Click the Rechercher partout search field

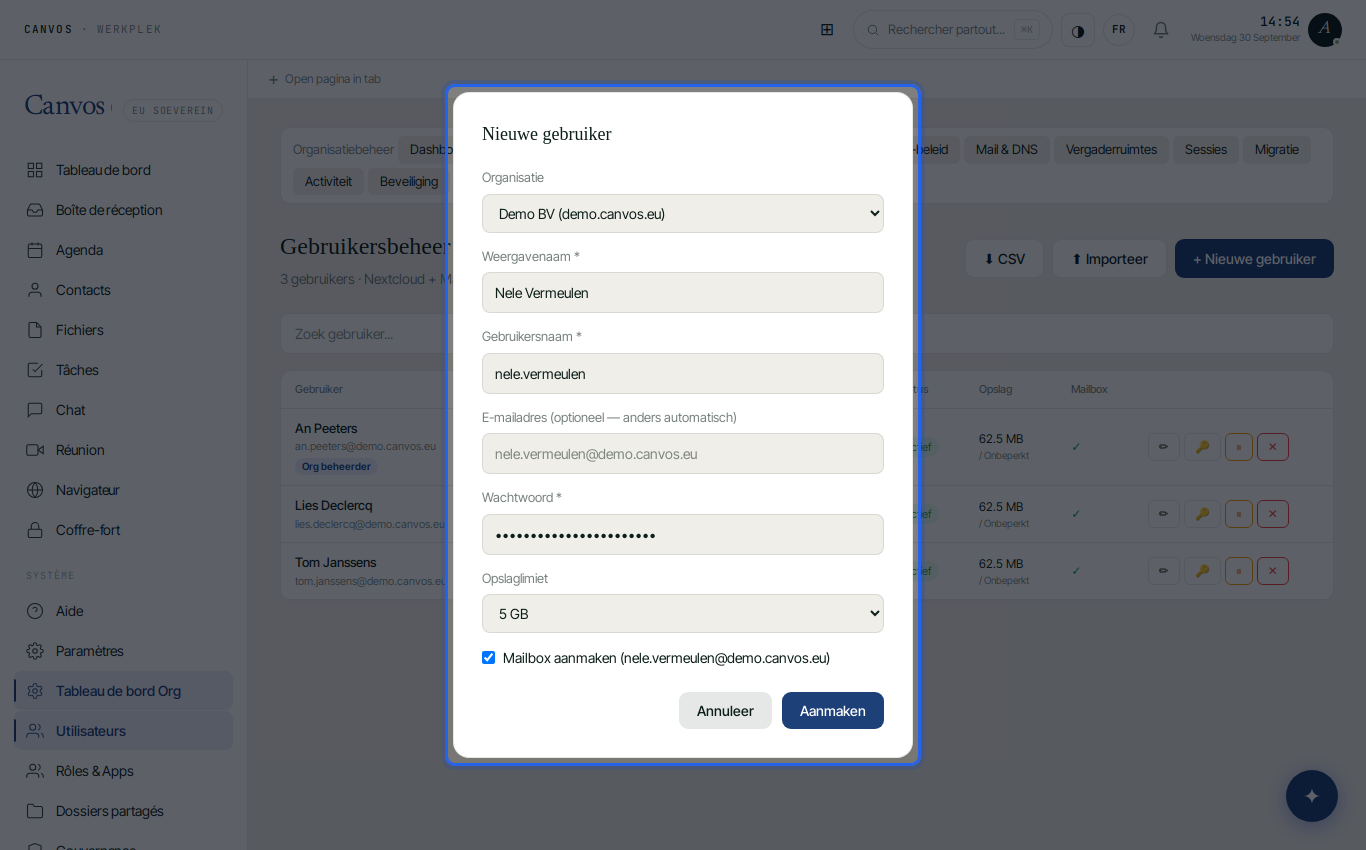coord(952,30)
